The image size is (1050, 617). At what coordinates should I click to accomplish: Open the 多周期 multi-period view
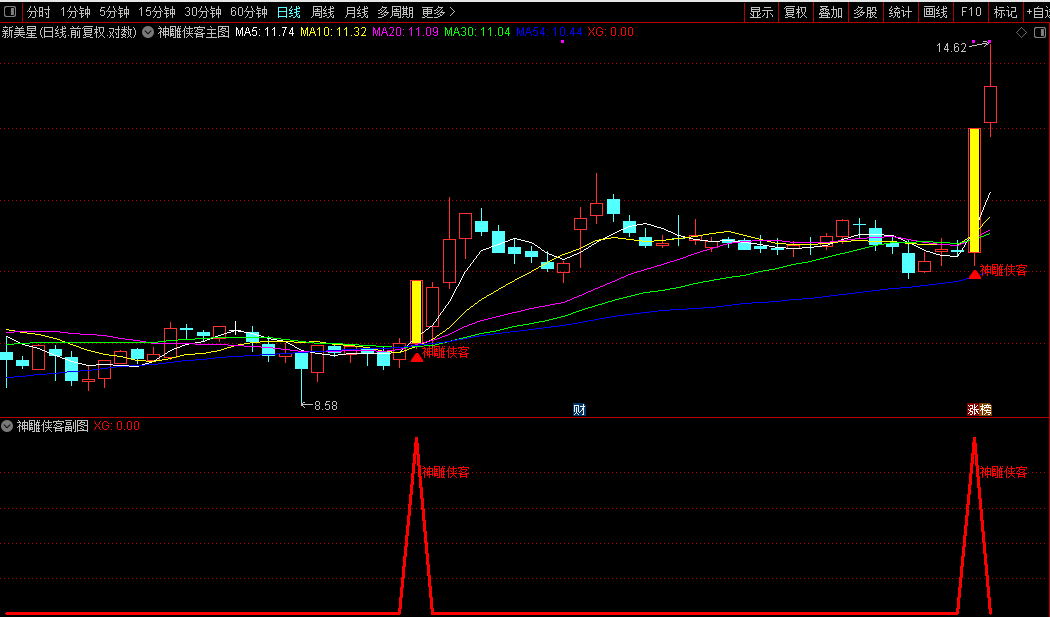(395, 12)
